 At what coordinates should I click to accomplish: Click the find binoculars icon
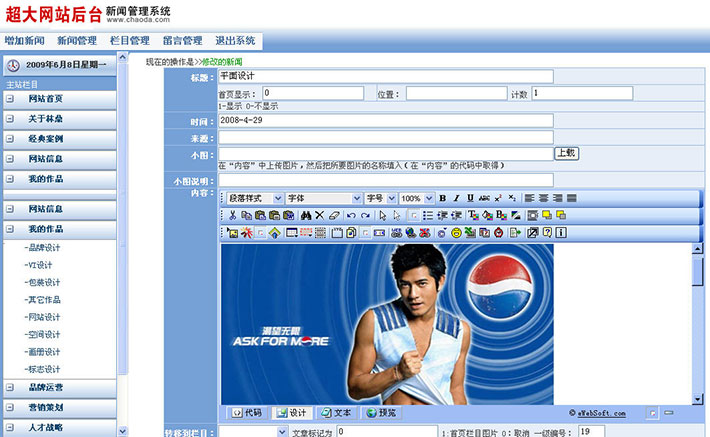click(x=304, y=215)
